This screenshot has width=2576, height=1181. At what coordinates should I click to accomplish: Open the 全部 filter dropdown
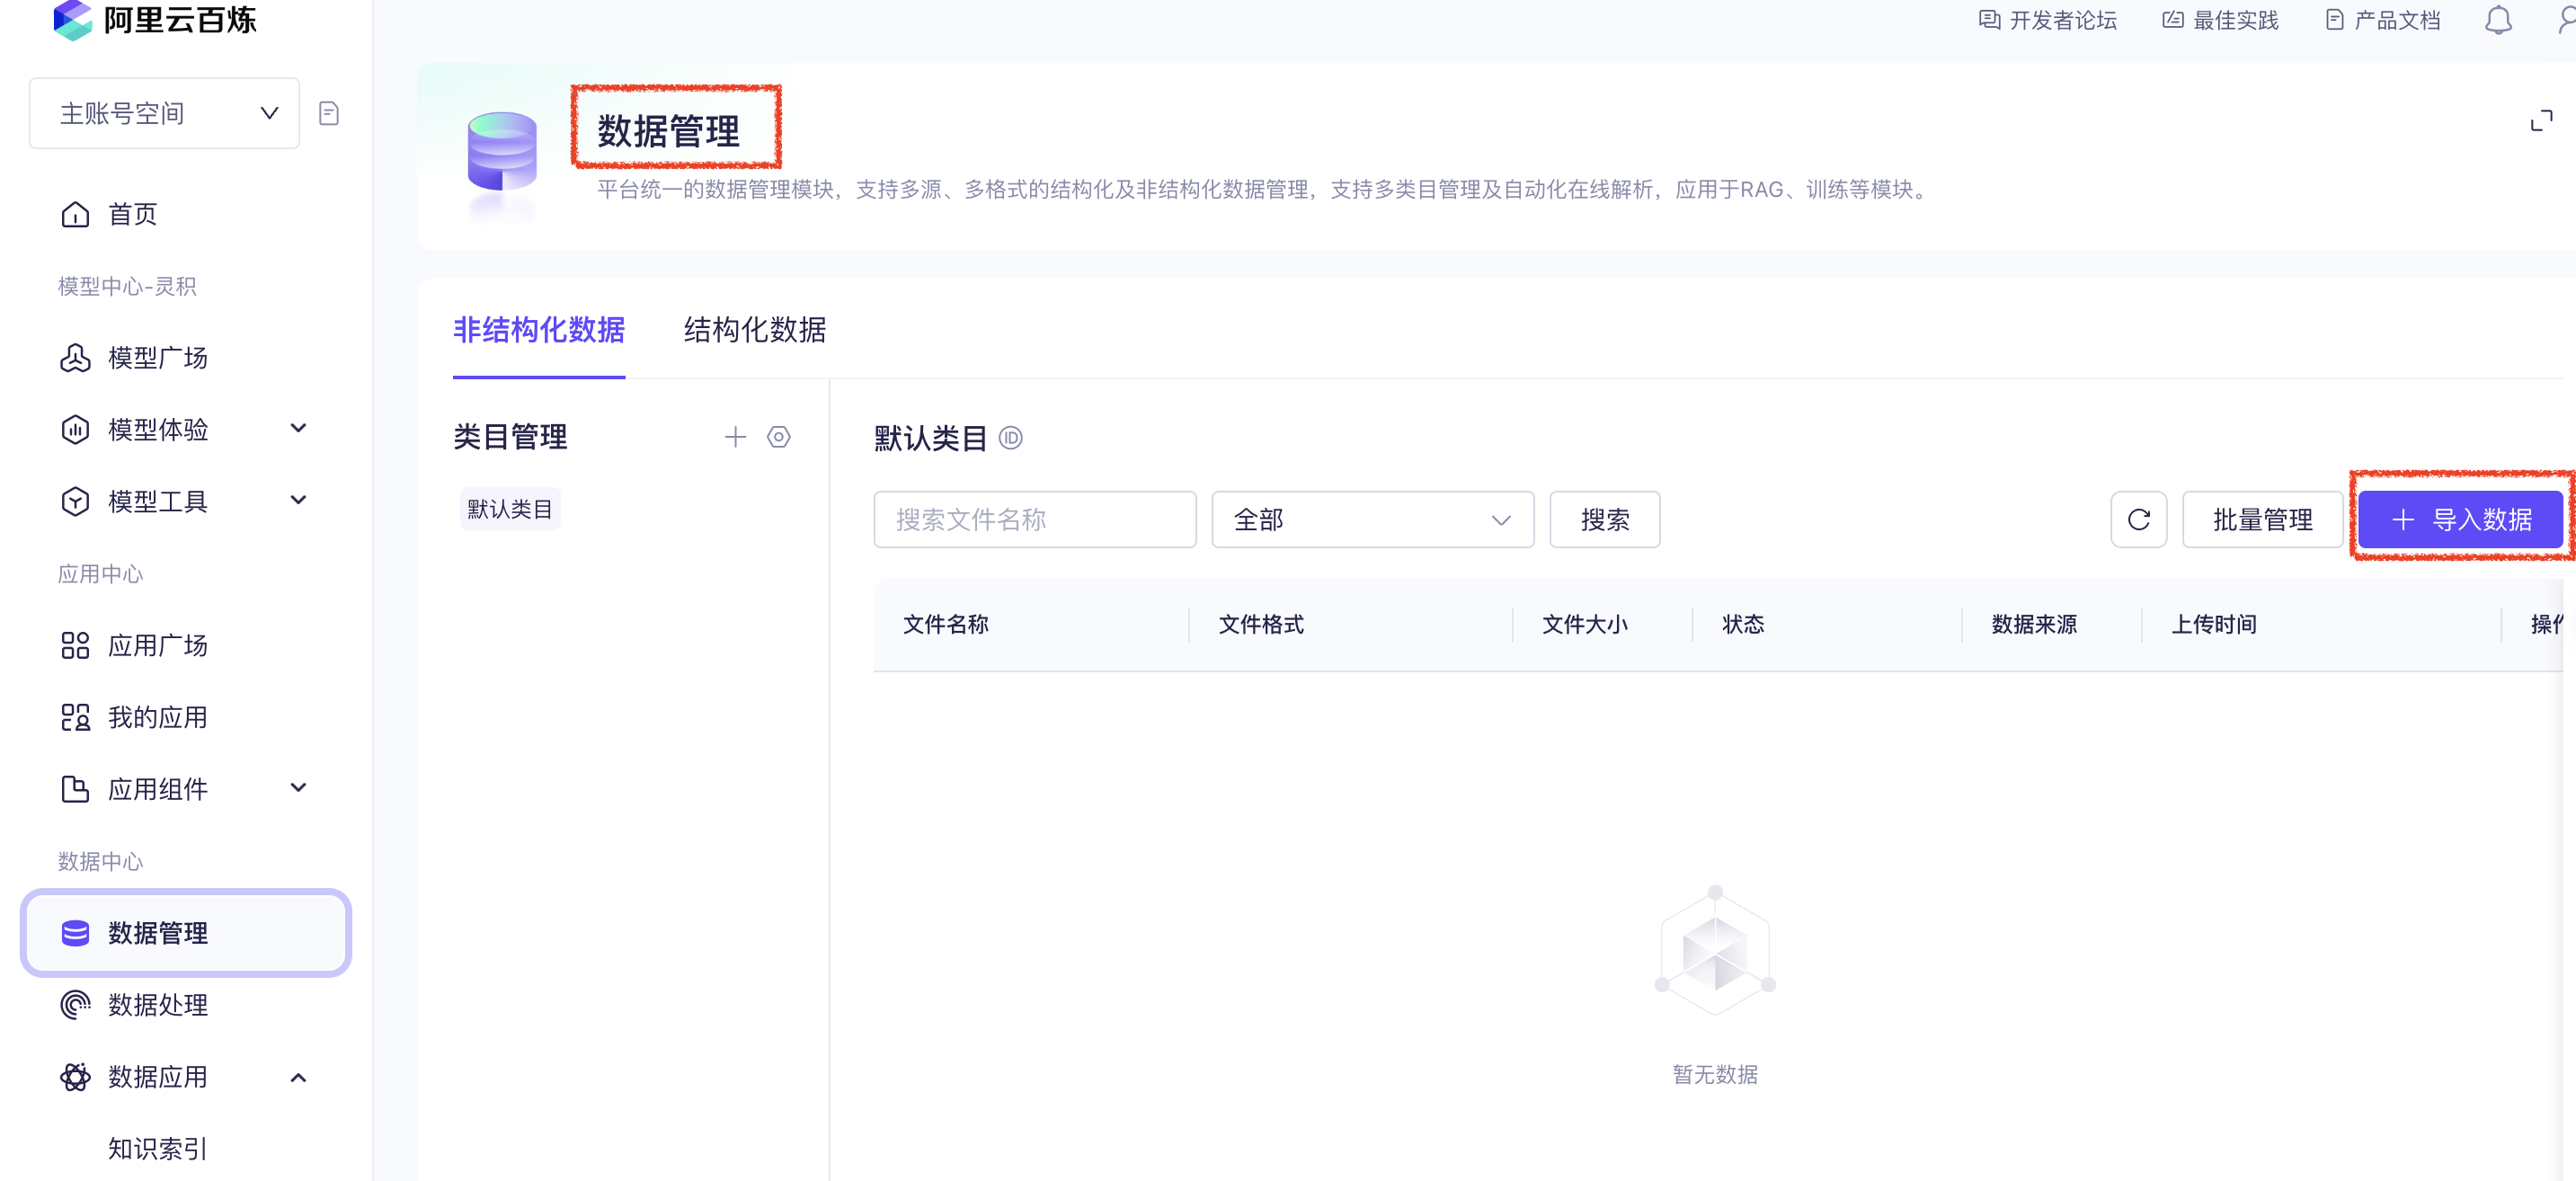(x=1371, y=519)
